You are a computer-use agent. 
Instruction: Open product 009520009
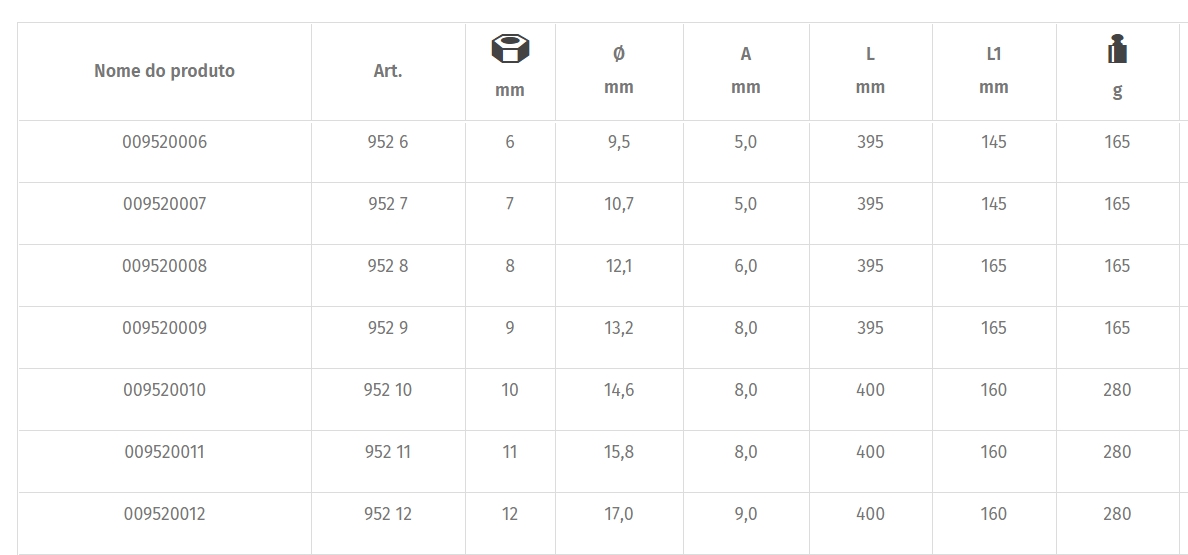pos(164,329)
